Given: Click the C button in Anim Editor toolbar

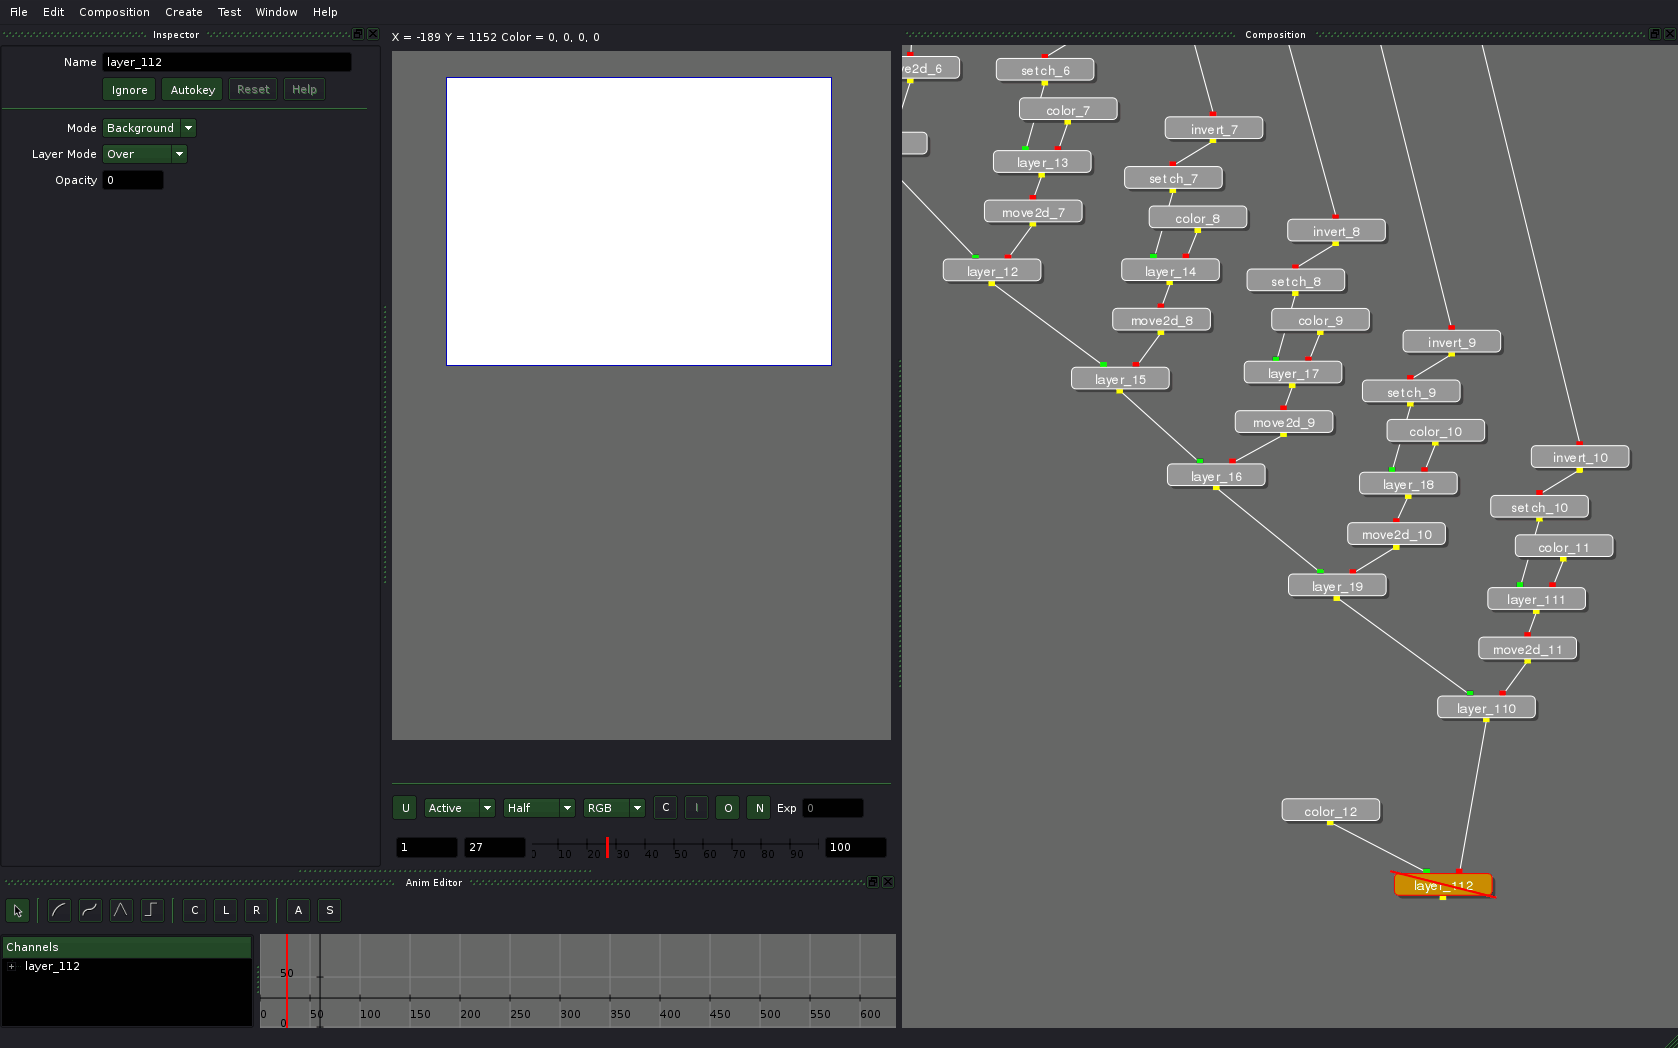Looking at the screenshot, I should click(x=195, y=910).
